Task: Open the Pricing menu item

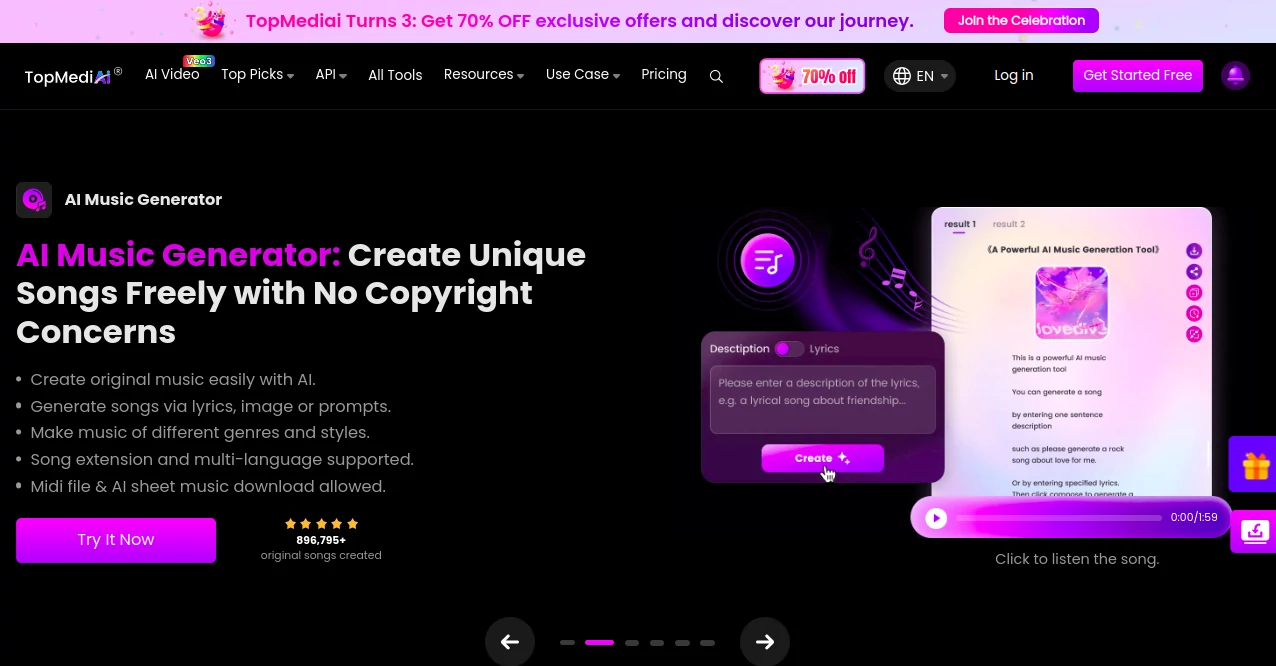Action: [663, 74]
